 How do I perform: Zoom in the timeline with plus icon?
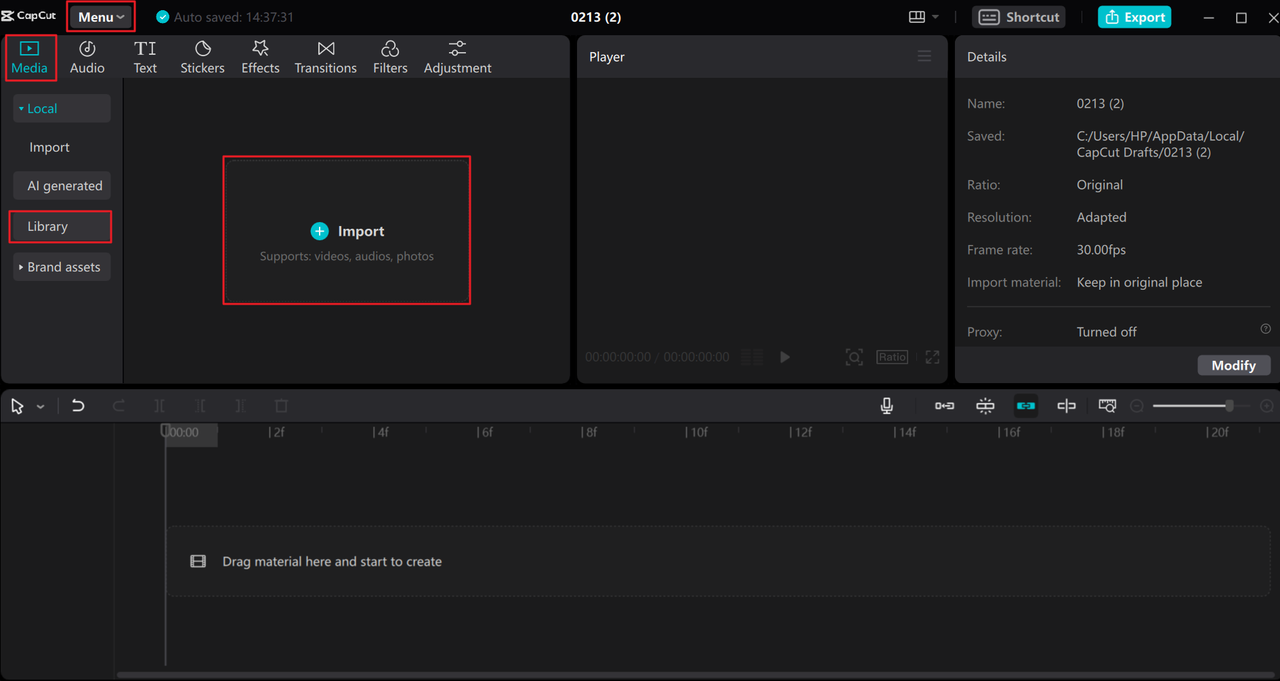1266,406
